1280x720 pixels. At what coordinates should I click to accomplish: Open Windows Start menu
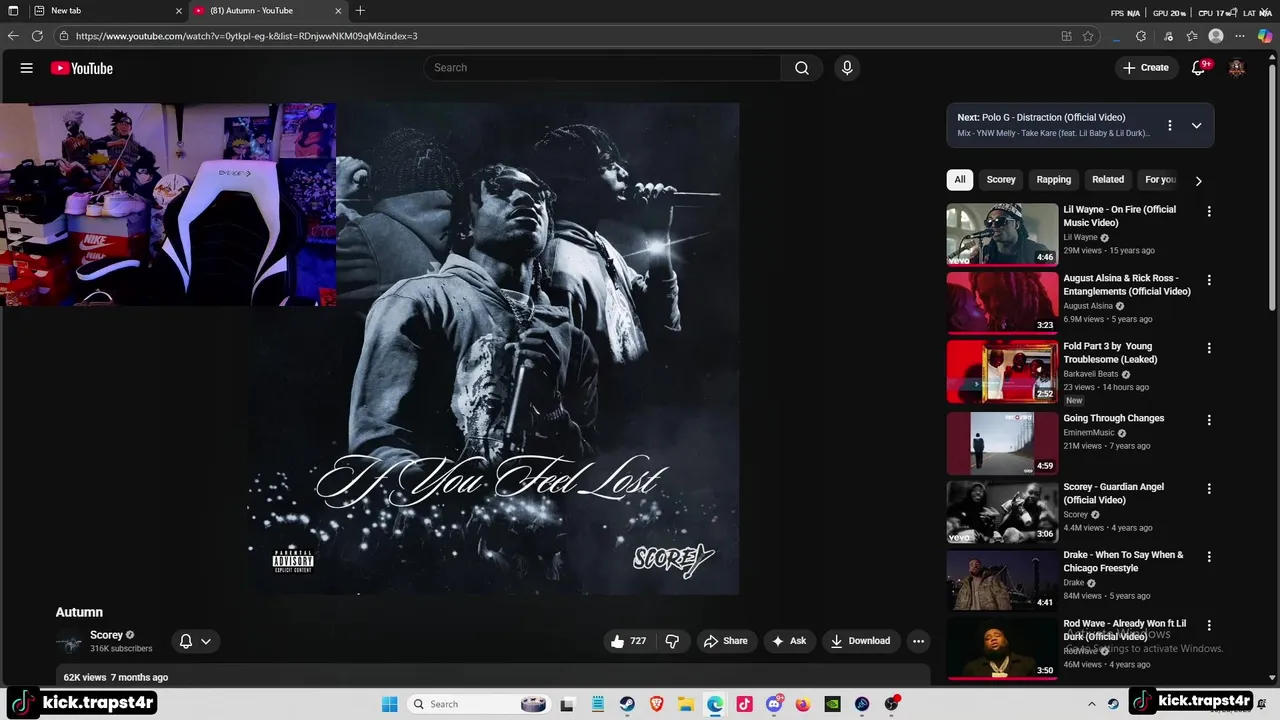390,704
